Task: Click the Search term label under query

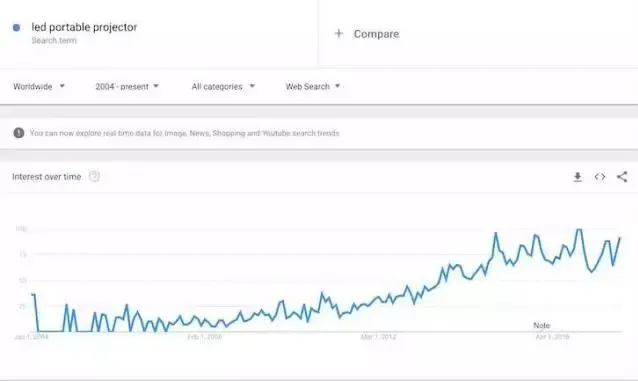Action: [x=54, y=40]
